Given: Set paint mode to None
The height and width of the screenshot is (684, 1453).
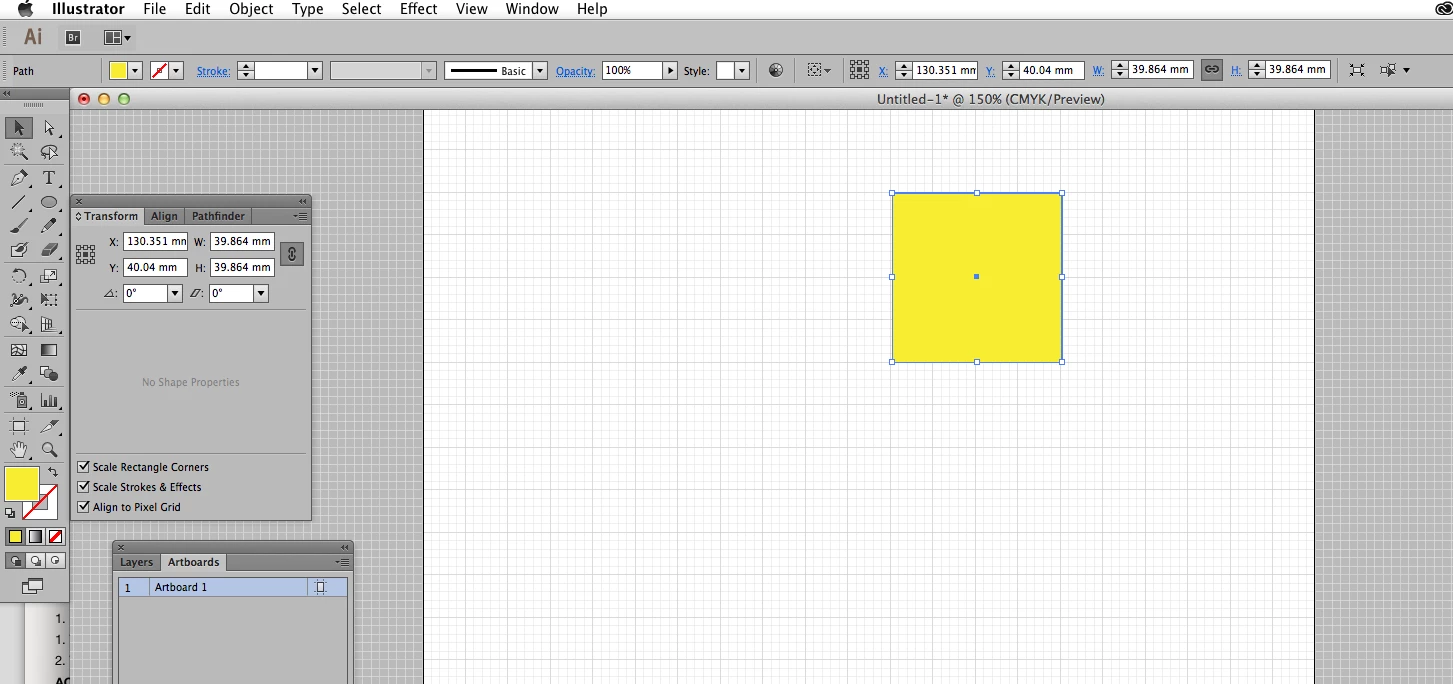Looking at the screenshot, I should pyautogui.click(x=56, y=537).
